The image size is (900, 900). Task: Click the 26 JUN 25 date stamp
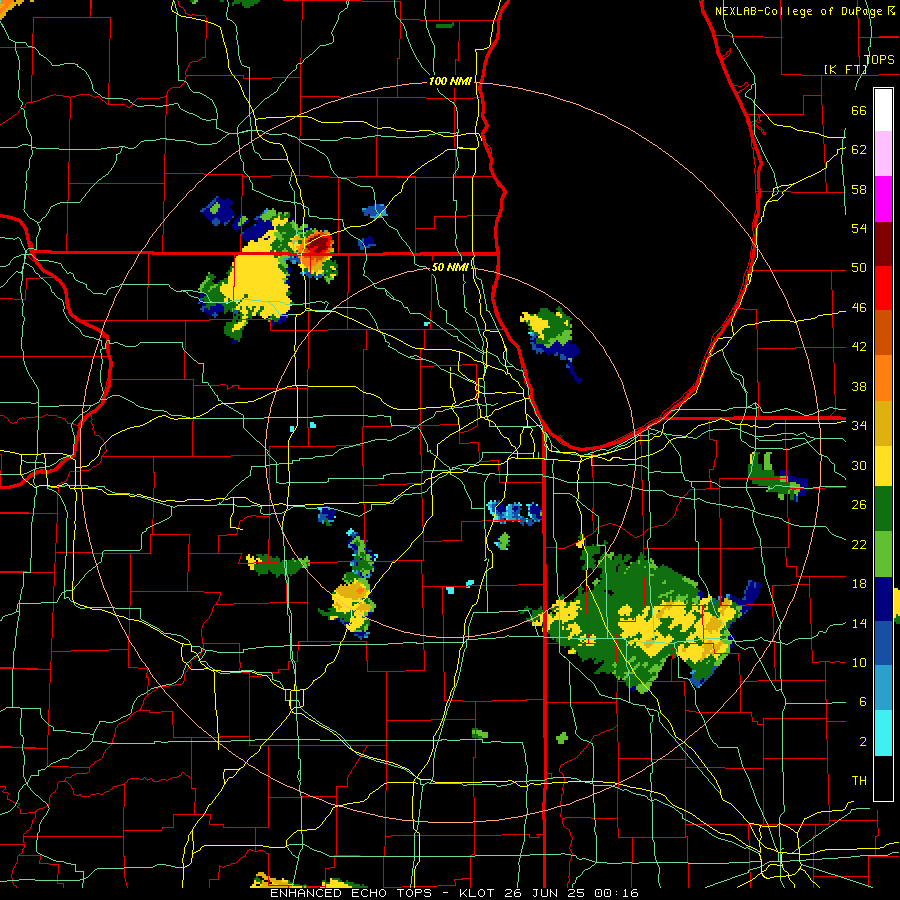(546, 893)
